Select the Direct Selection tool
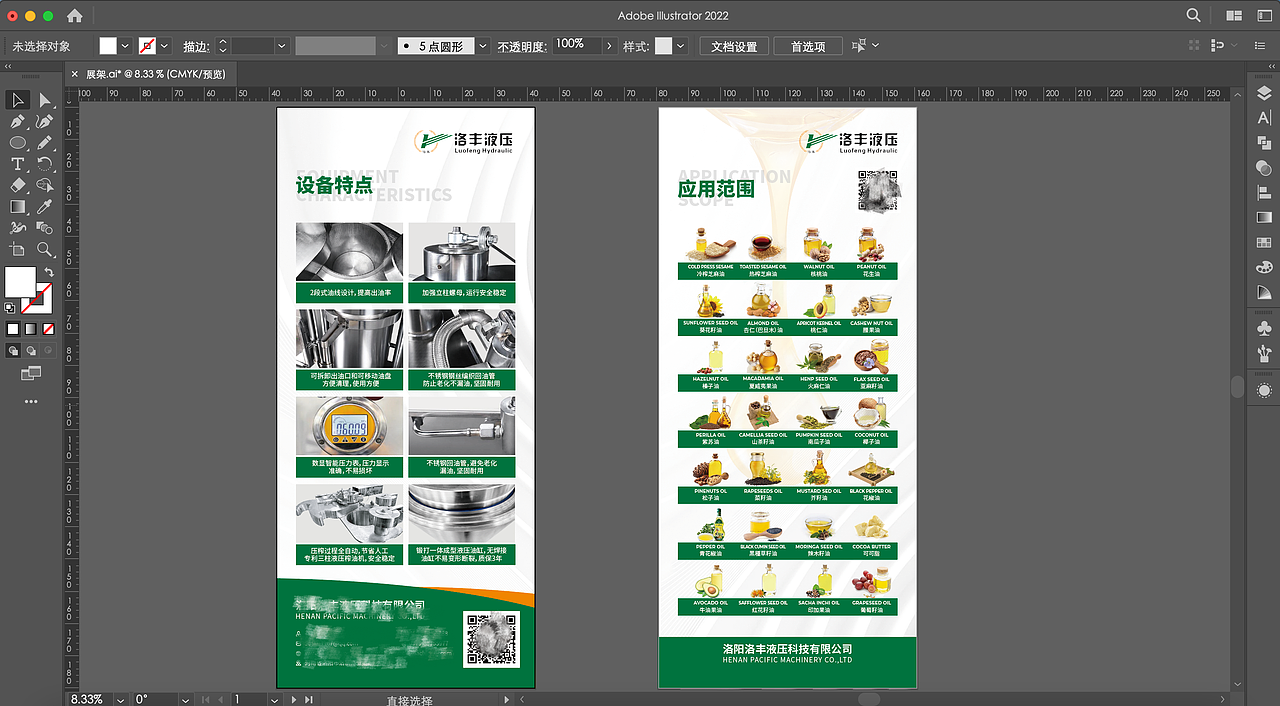This screenshot has width=1280, height=706. point(45,100)
